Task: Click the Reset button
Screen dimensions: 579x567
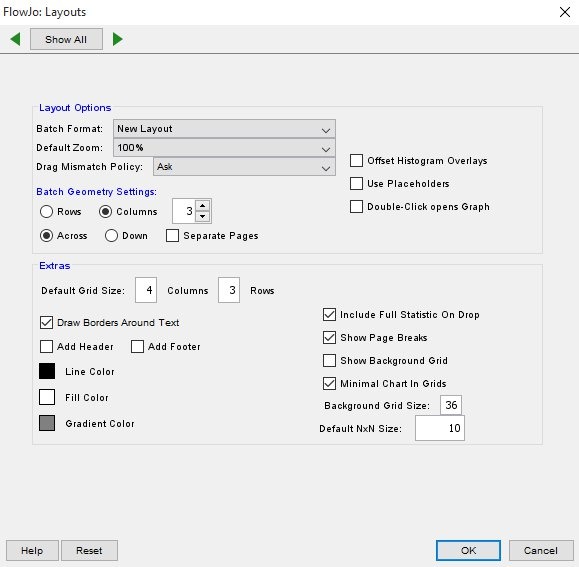Action: [89, 551]
